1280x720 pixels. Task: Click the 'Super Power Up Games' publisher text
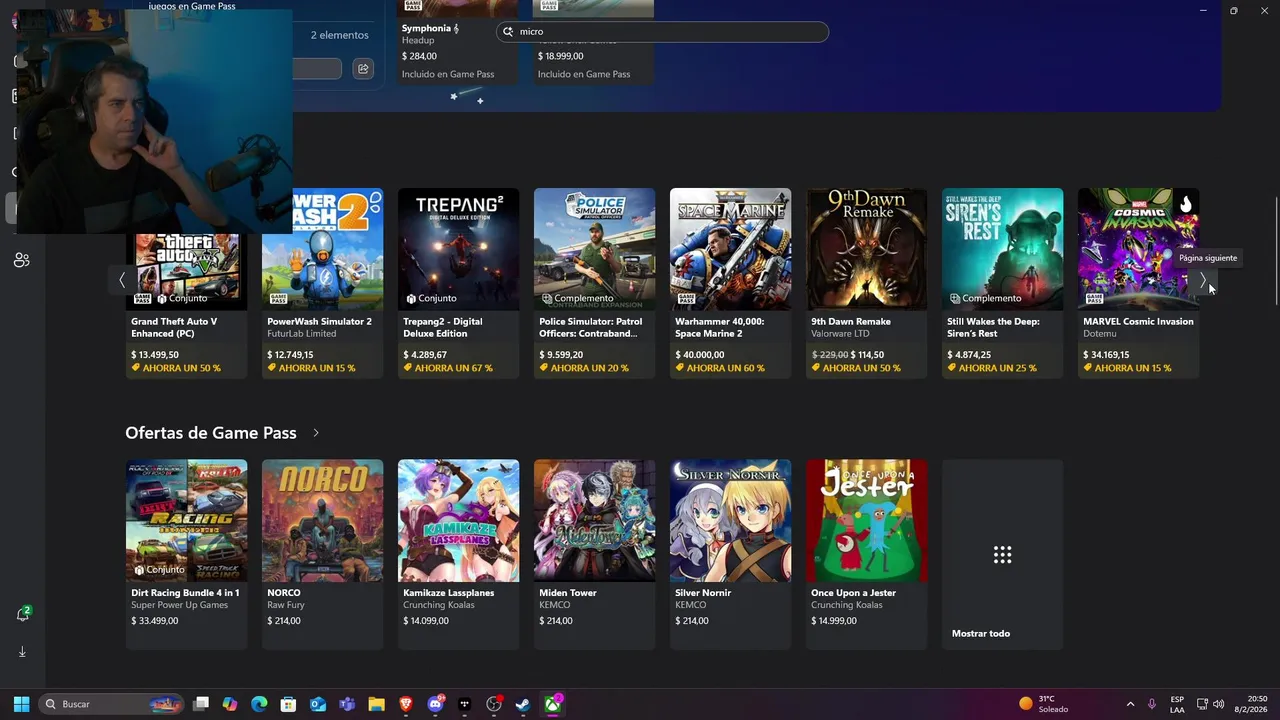(x=179, y=605)
